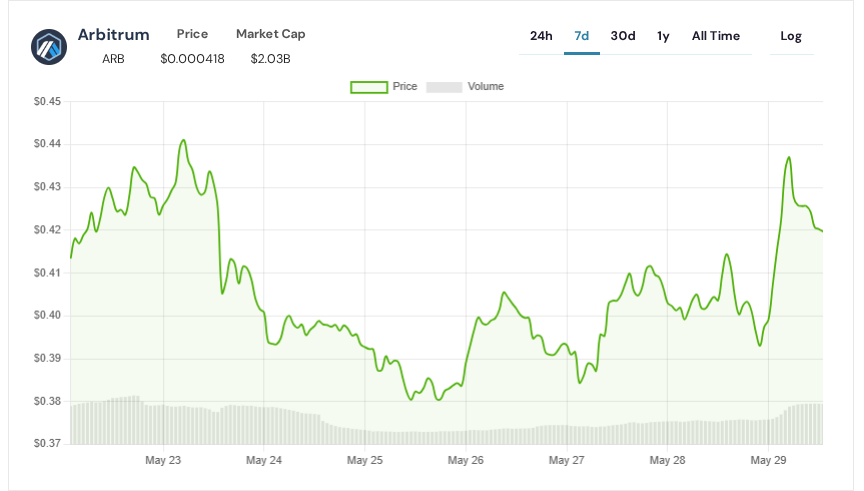The width and height of the screenshot is (864, 491).
Task: Click the May 25 x-axis label
Action: [x=365, y=460]
